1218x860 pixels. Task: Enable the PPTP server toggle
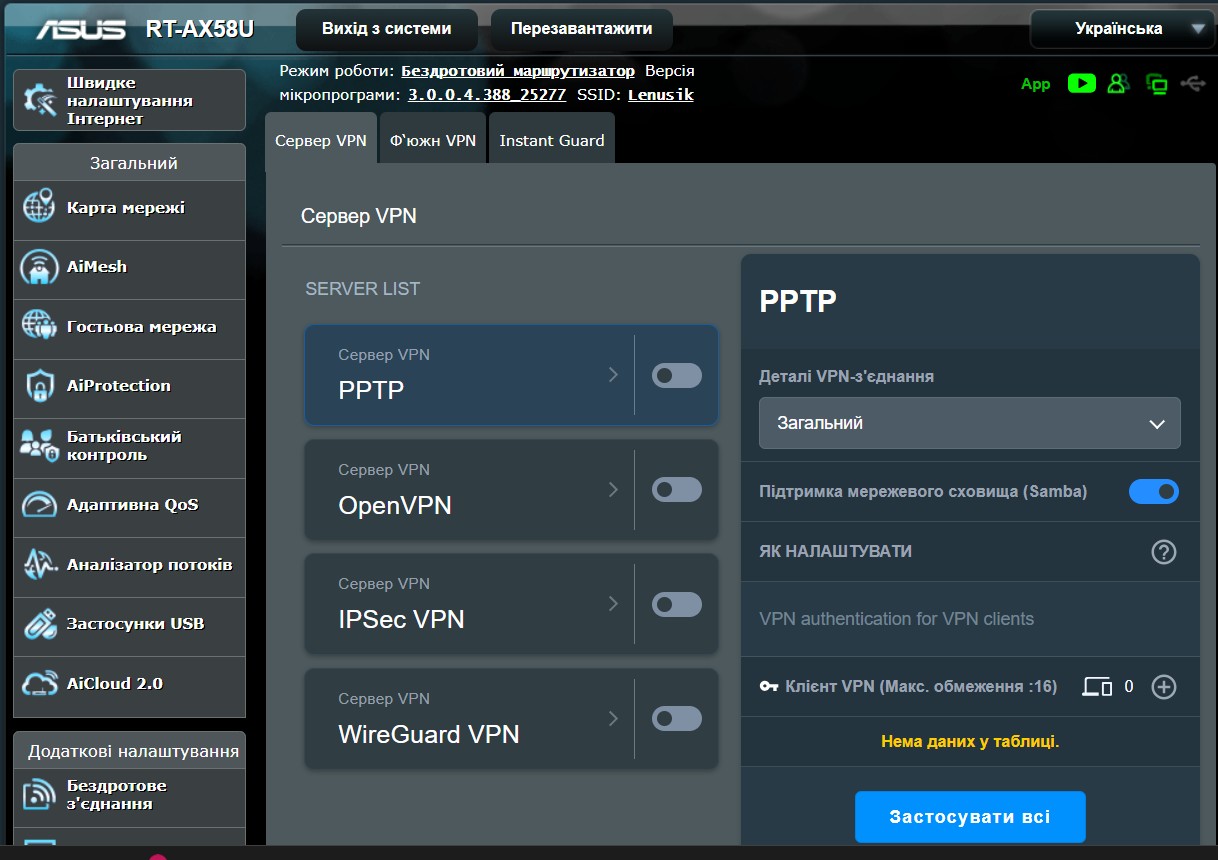pos(677,375)
